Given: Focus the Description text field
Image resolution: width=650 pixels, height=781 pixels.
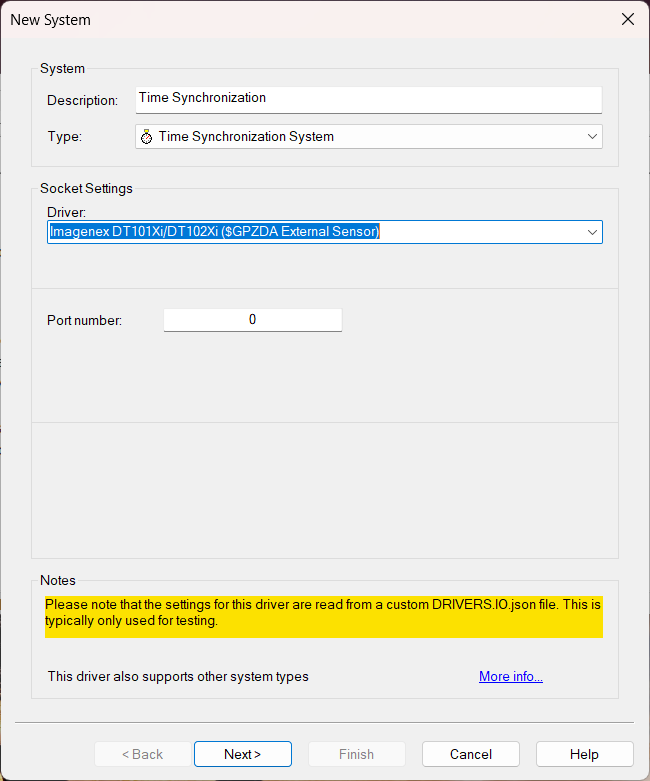Looking at the screenshot, I should [368, 99].
